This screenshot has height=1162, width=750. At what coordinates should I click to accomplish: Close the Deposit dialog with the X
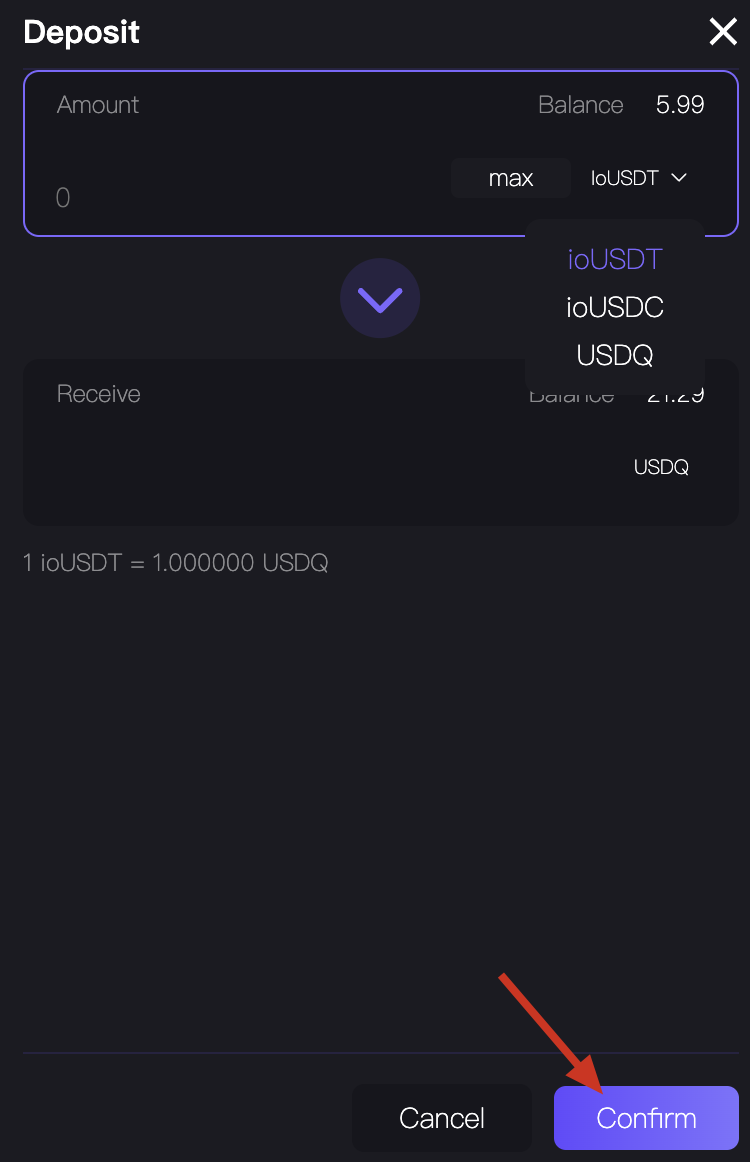(722, 33)
